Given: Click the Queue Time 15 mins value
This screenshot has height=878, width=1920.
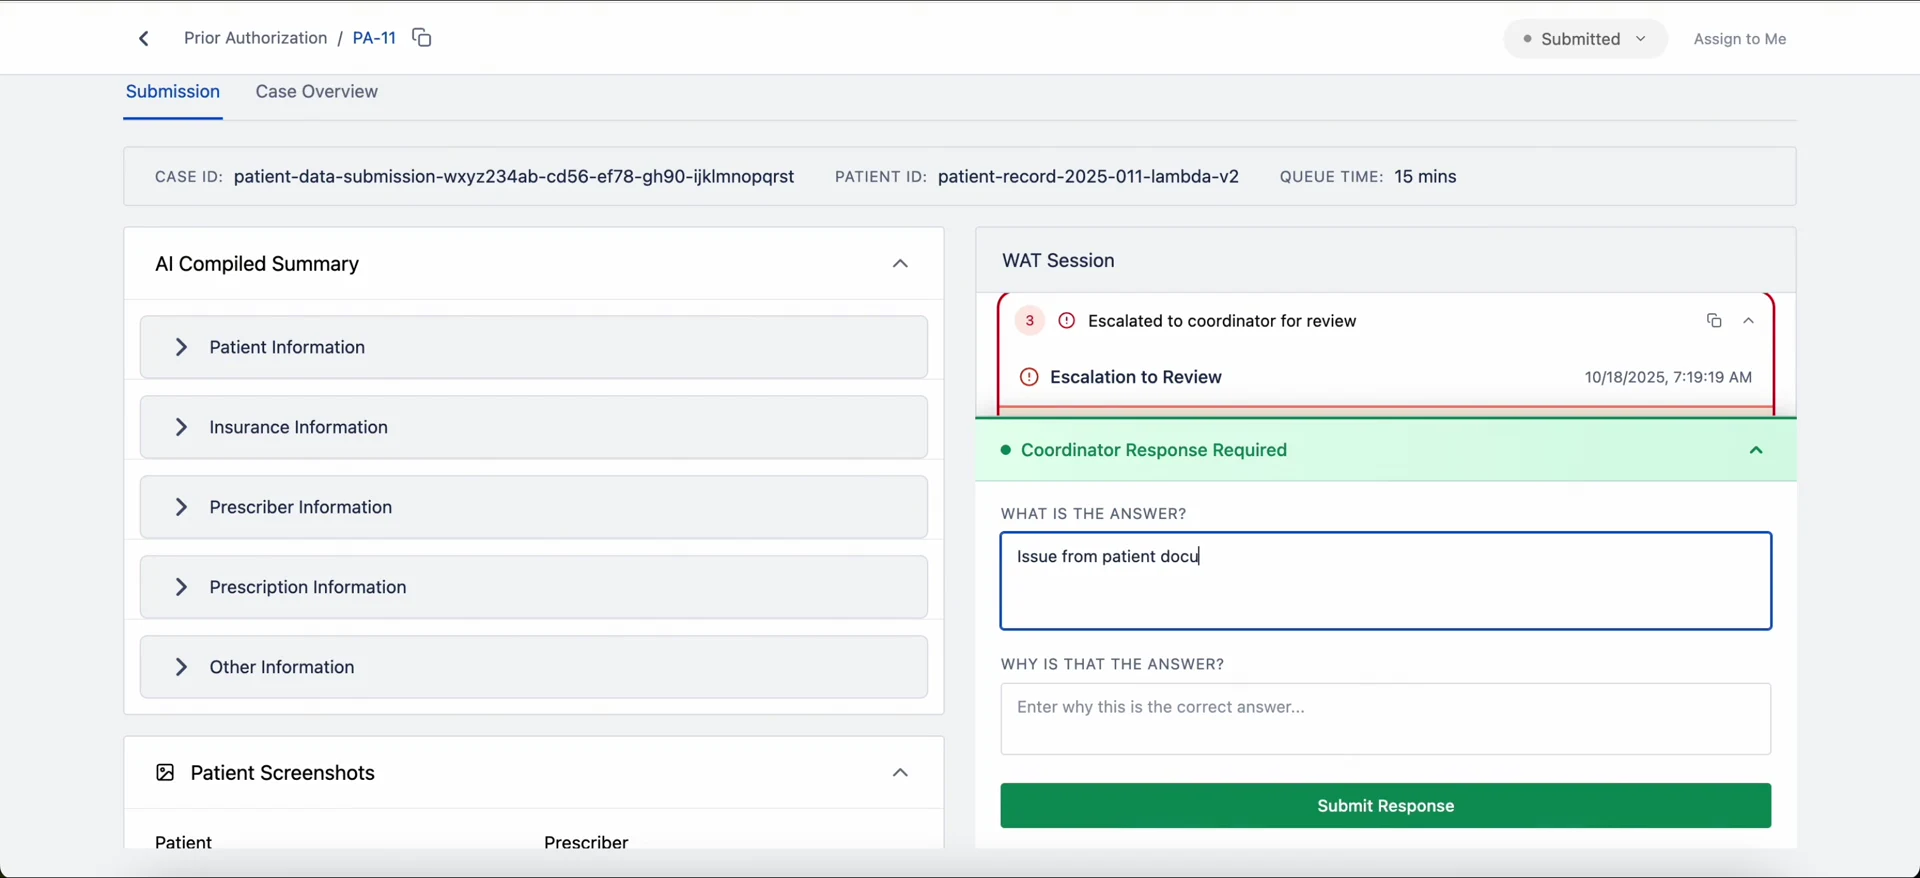Looking at the screenshot, I should 1425,177.
